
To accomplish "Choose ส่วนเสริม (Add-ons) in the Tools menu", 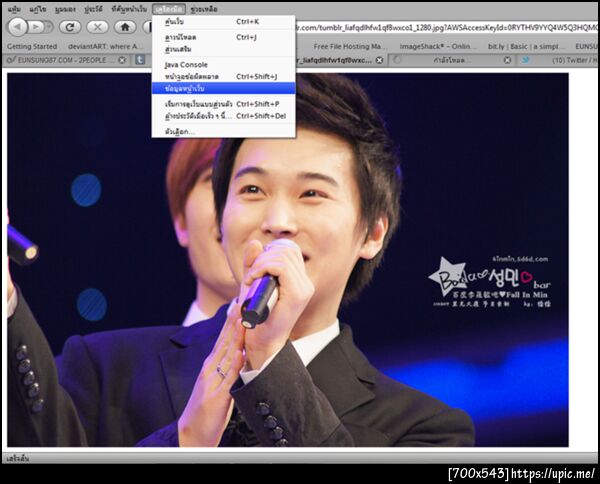I will click(224, 49).
